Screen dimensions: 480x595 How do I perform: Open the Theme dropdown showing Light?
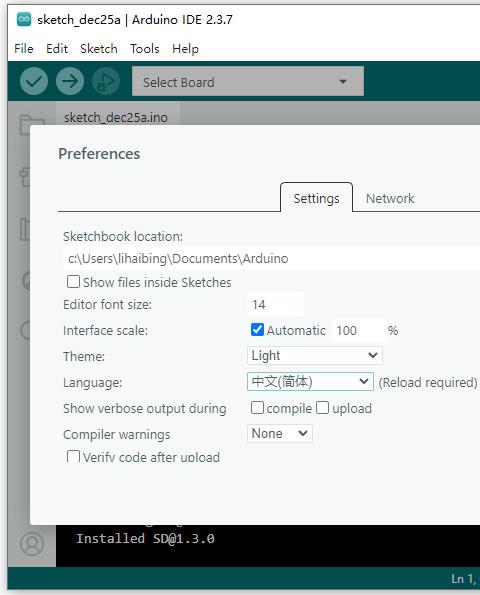click(x=315, y=356)
